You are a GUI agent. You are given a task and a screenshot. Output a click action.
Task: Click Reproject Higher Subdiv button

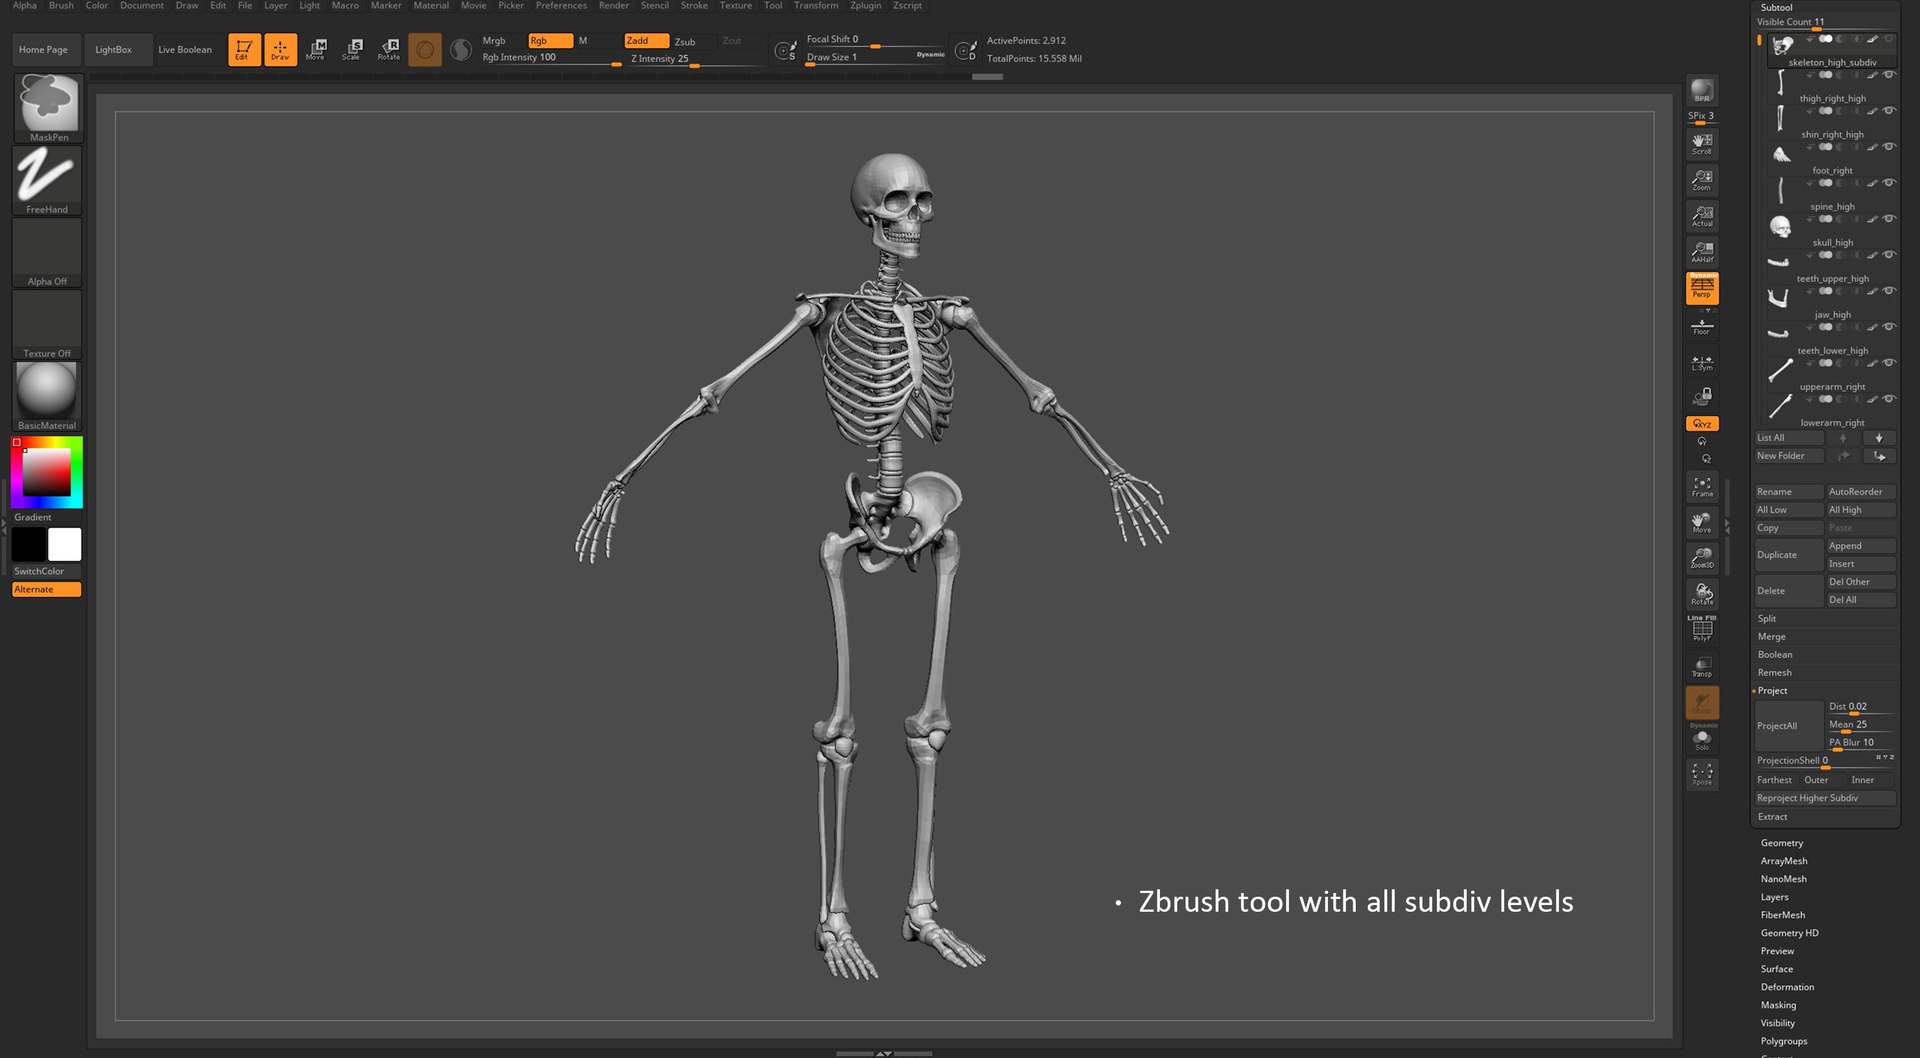click(x=1825, y=798)
